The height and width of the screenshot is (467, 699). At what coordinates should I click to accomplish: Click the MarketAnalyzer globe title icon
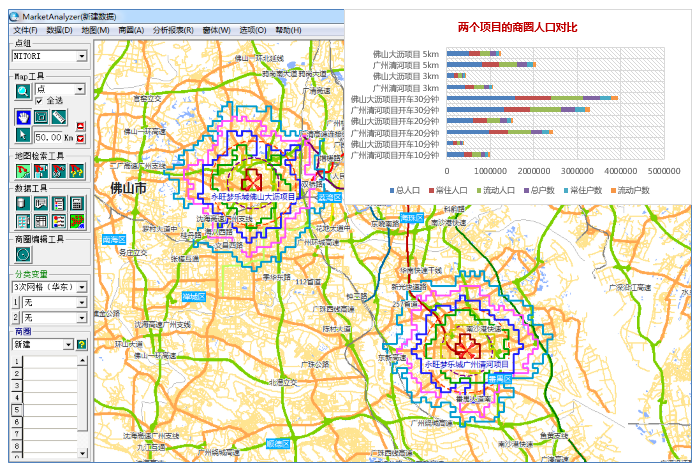[15, 17]
